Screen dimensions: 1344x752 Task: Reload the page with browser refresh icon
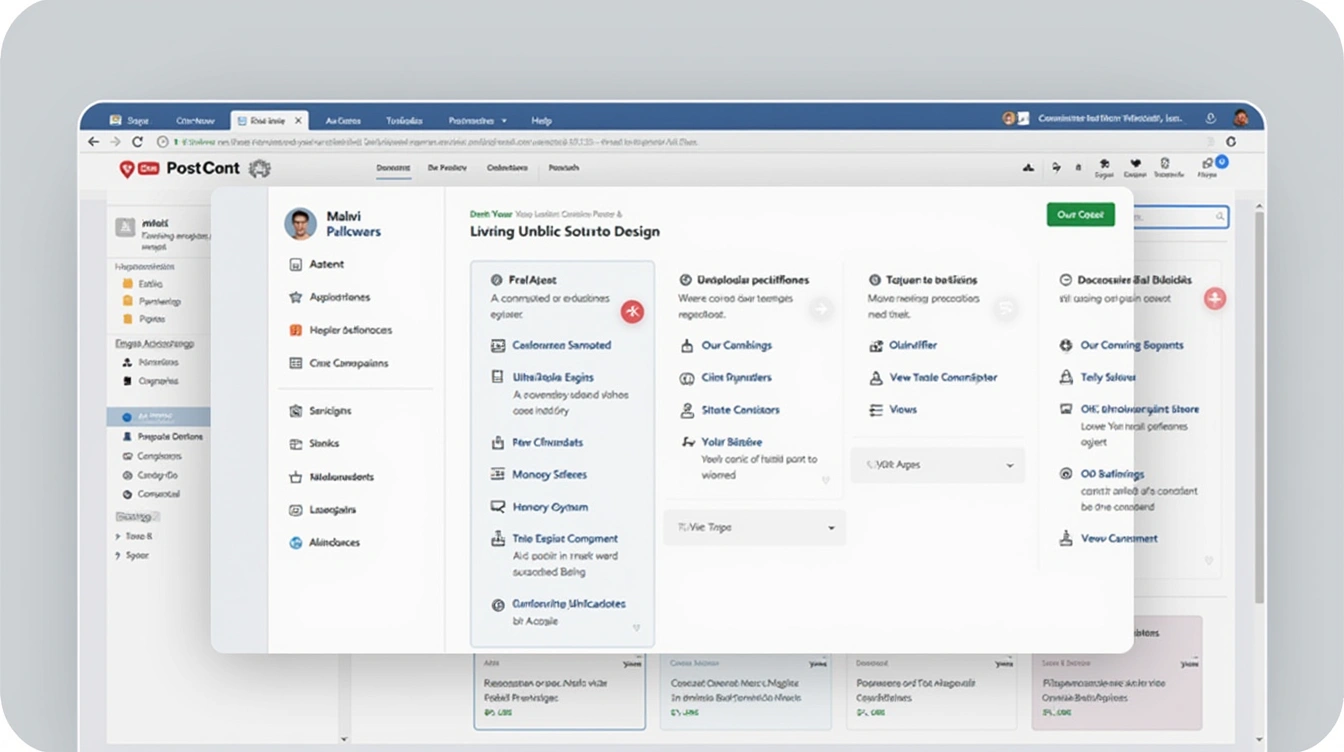coord(137,142)
